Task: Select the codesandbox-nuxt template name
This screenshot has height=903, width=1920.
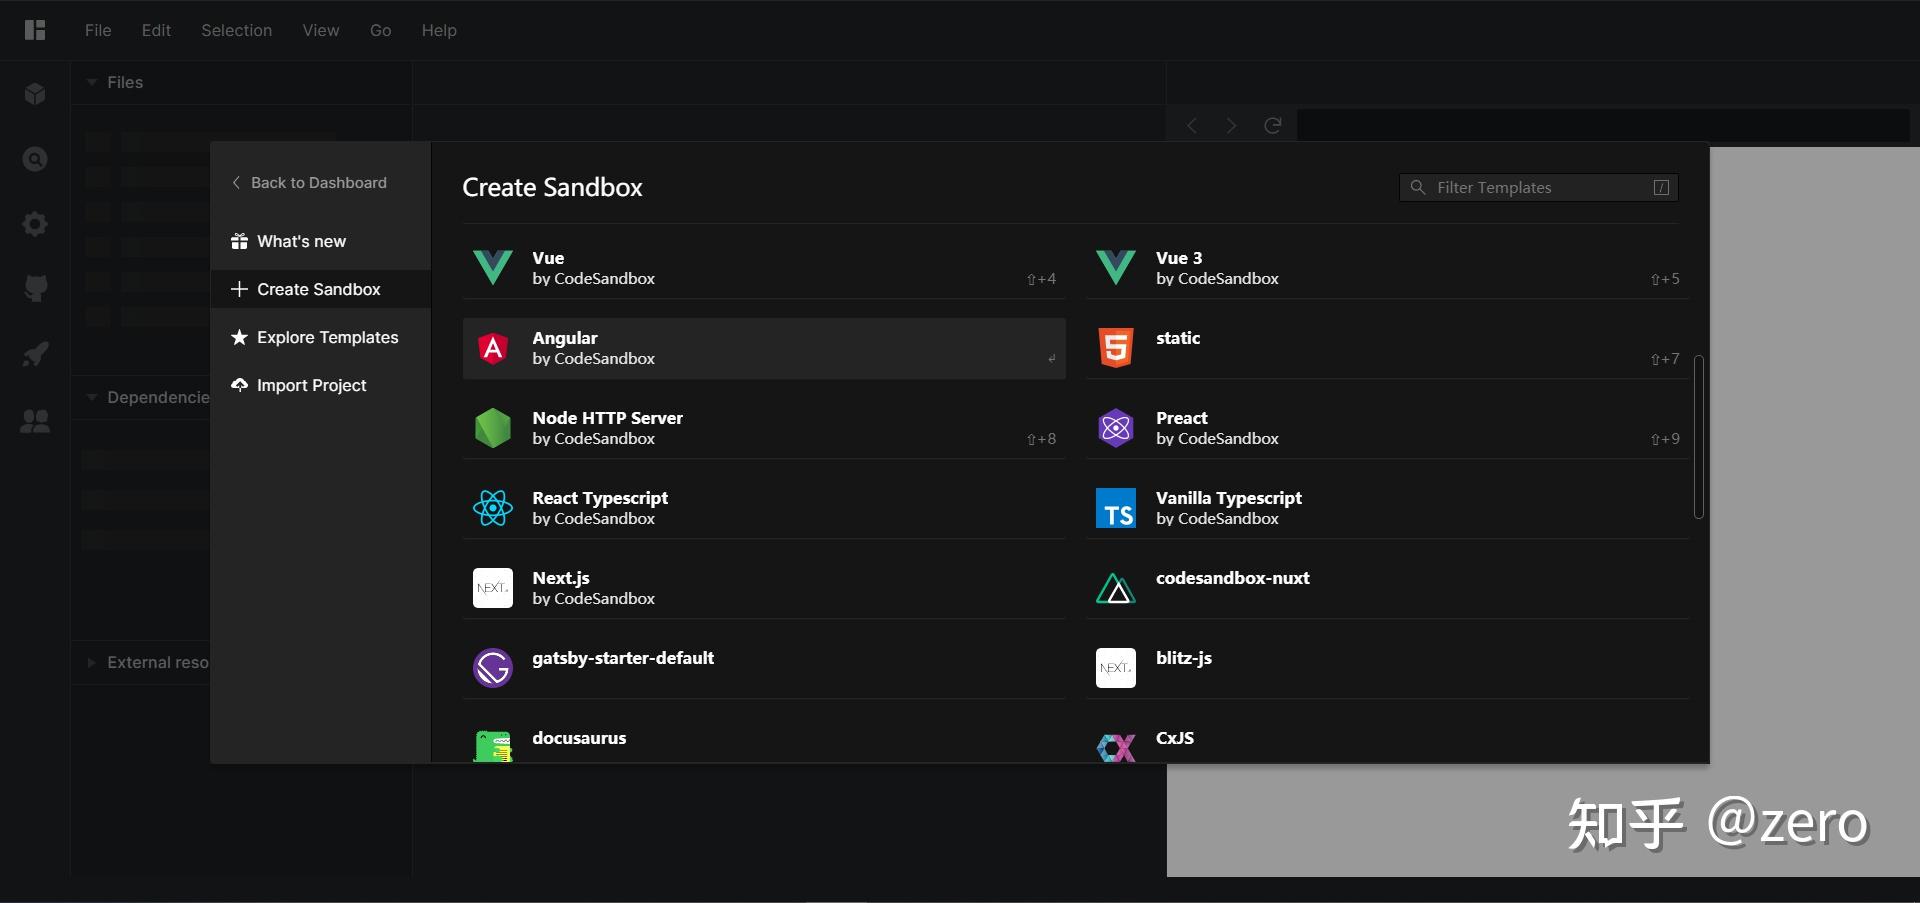Action: point(1233,578)
